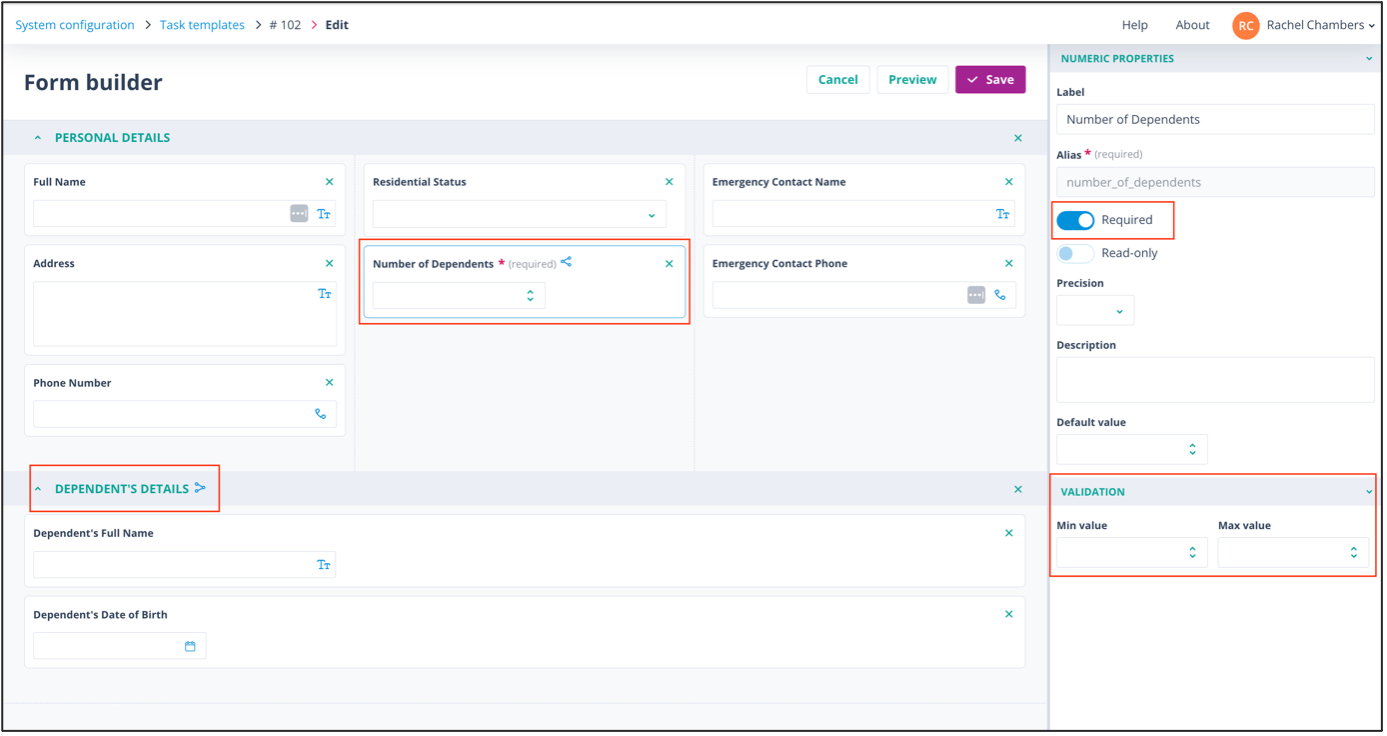The width and height of the screenshot is (1387, 736).
Task: Click the Number of Dependents stepper arrows
Action: click(530, 295)
